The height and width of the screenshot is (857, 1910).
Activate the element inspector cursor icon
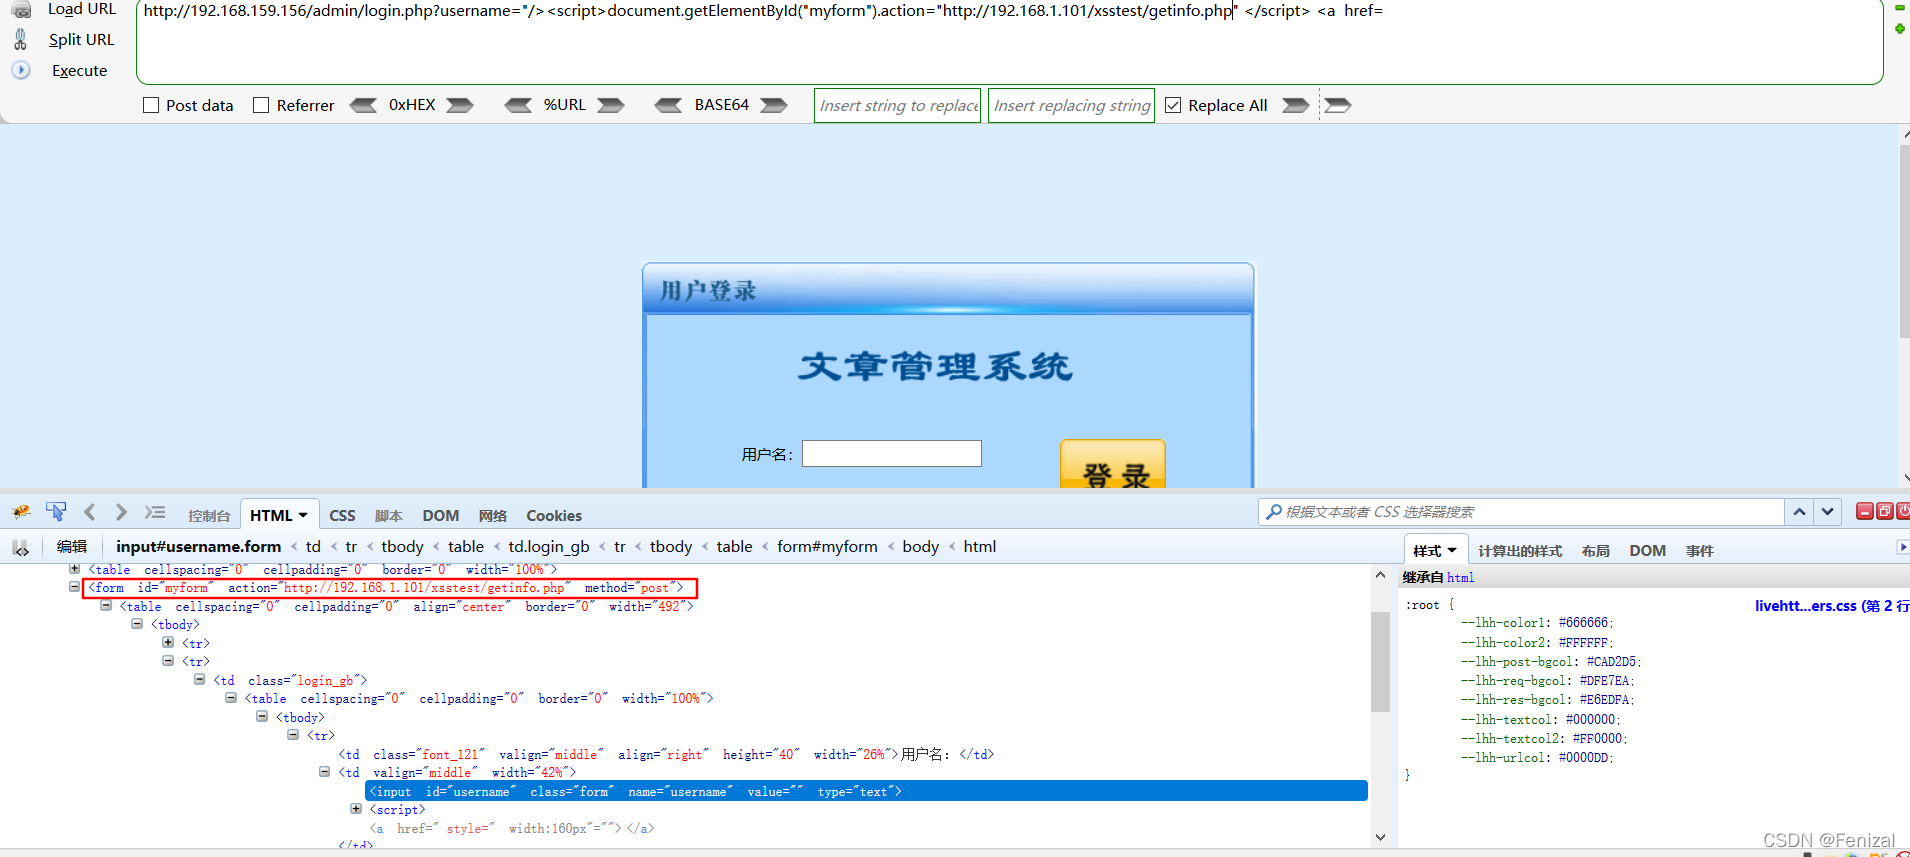point(56,512)
